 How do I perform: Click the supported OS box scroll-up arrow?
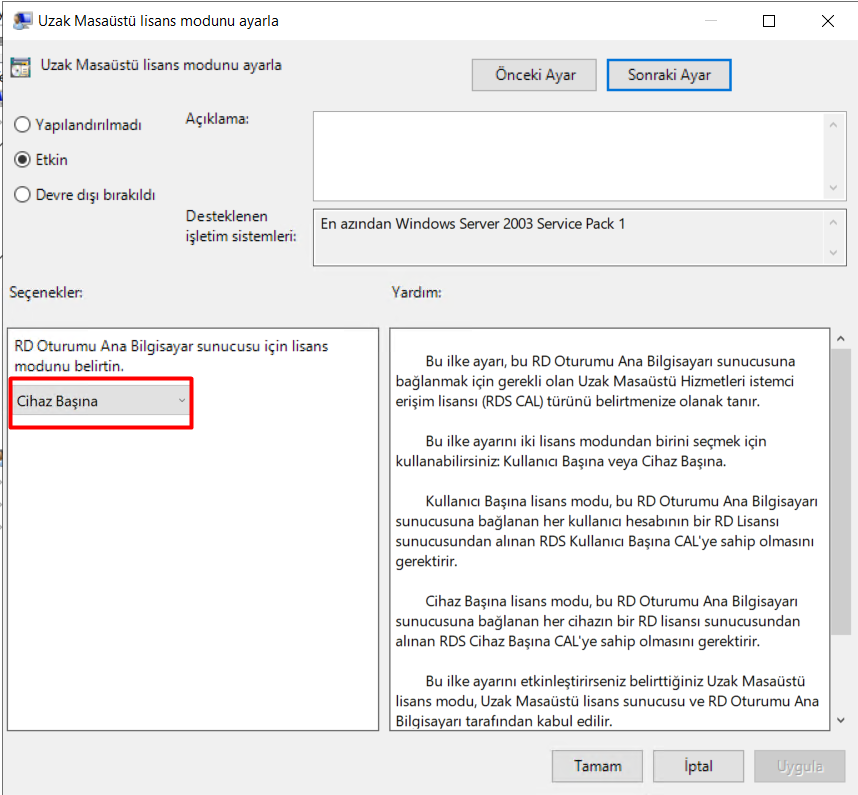click(833, 222)
